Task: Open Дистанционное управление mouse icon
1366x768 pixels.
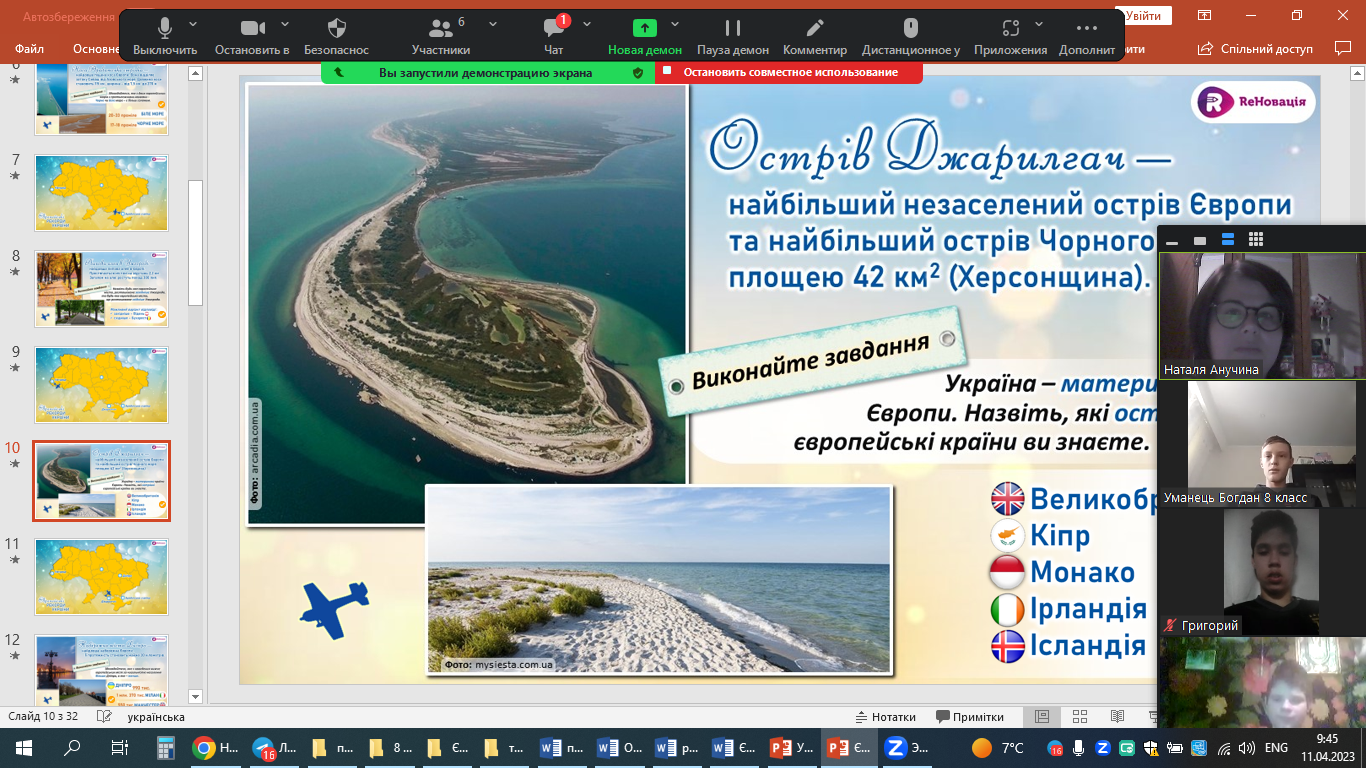Action: point(910,36)
